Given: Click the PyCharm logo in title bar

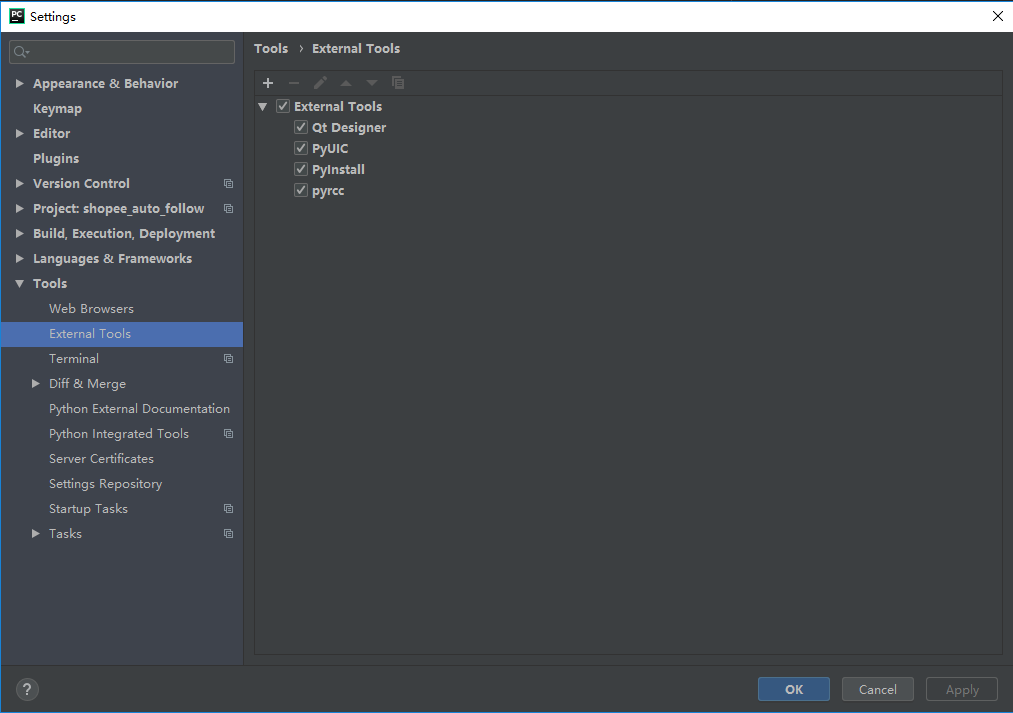Looking at the screenshot, I should tap(17, 16).
